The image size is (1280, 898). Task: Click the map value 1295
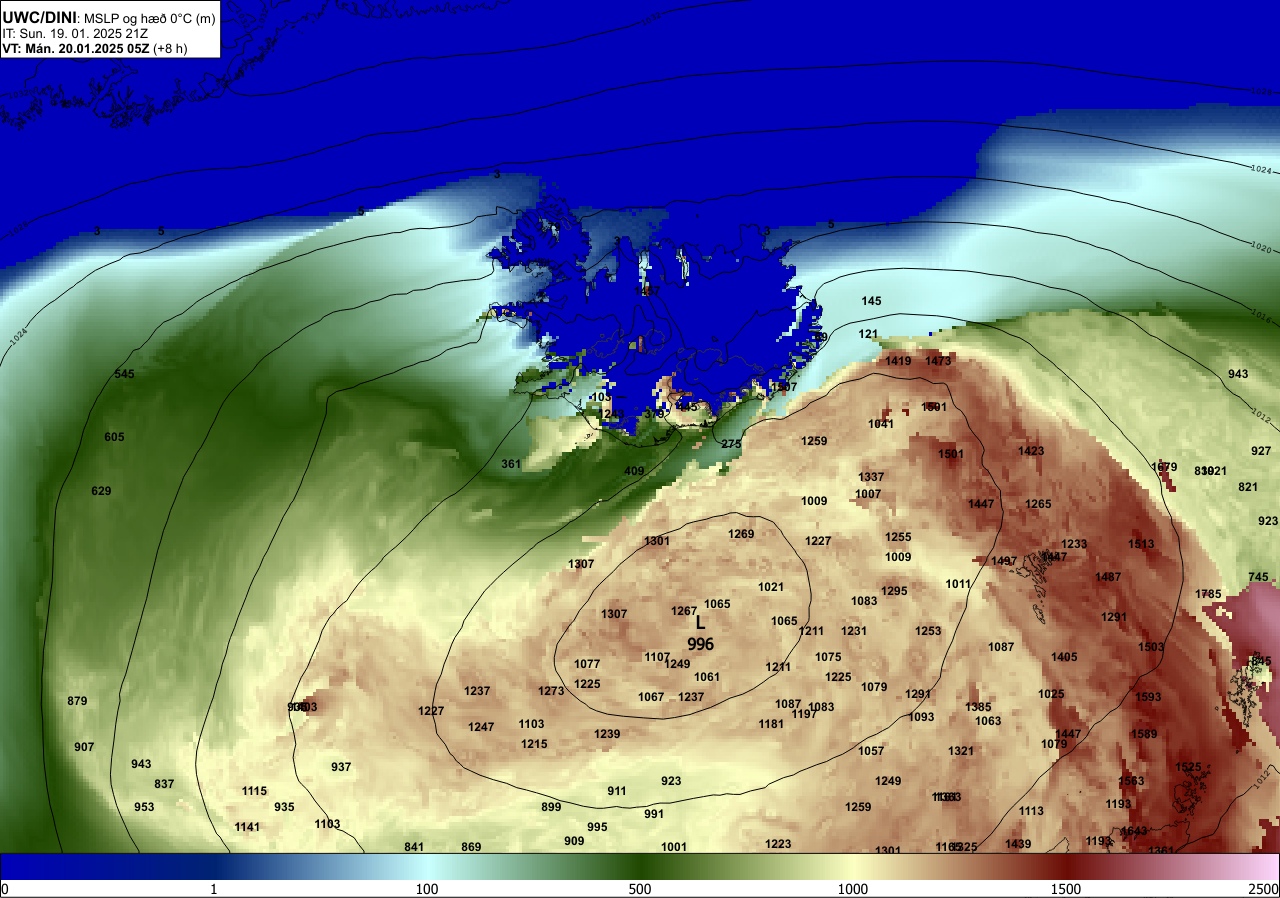tap(894, 591)
